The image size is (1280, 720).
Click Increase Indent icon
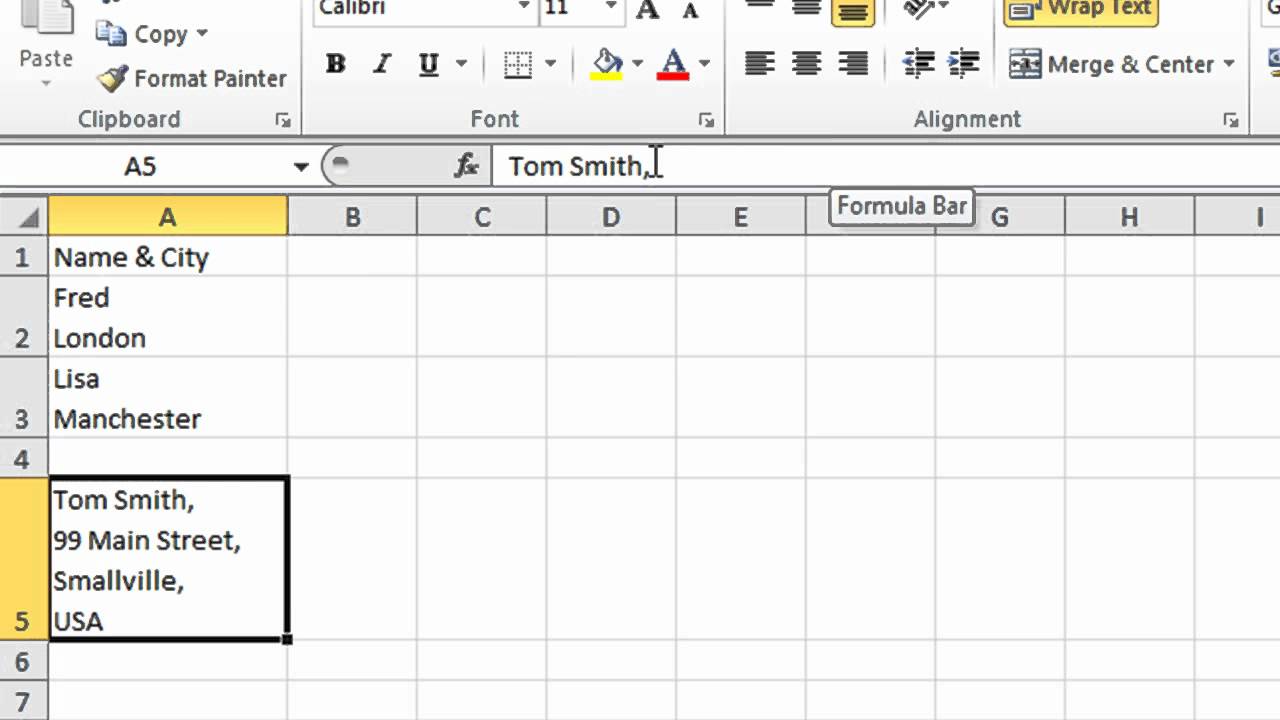coord(962,65)
